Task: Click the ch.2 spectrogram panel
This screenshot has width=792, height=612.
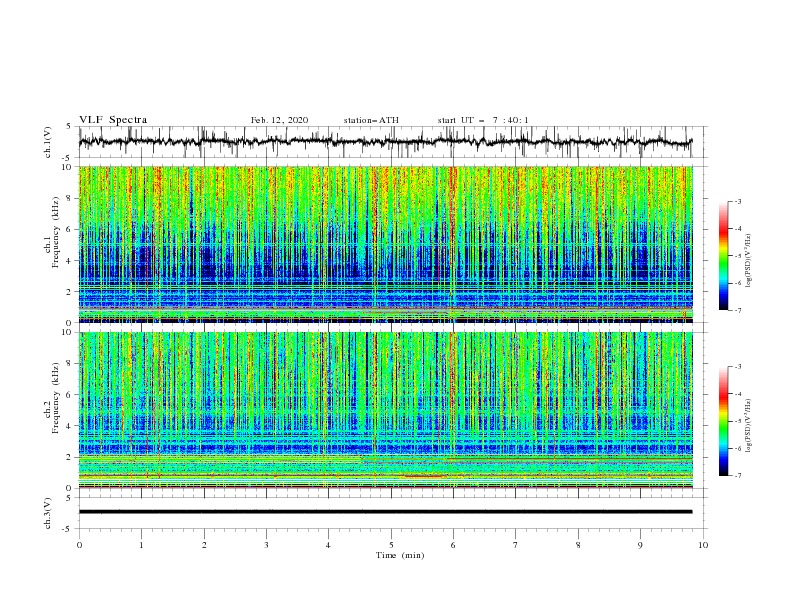Action: (x=386, y=410)
